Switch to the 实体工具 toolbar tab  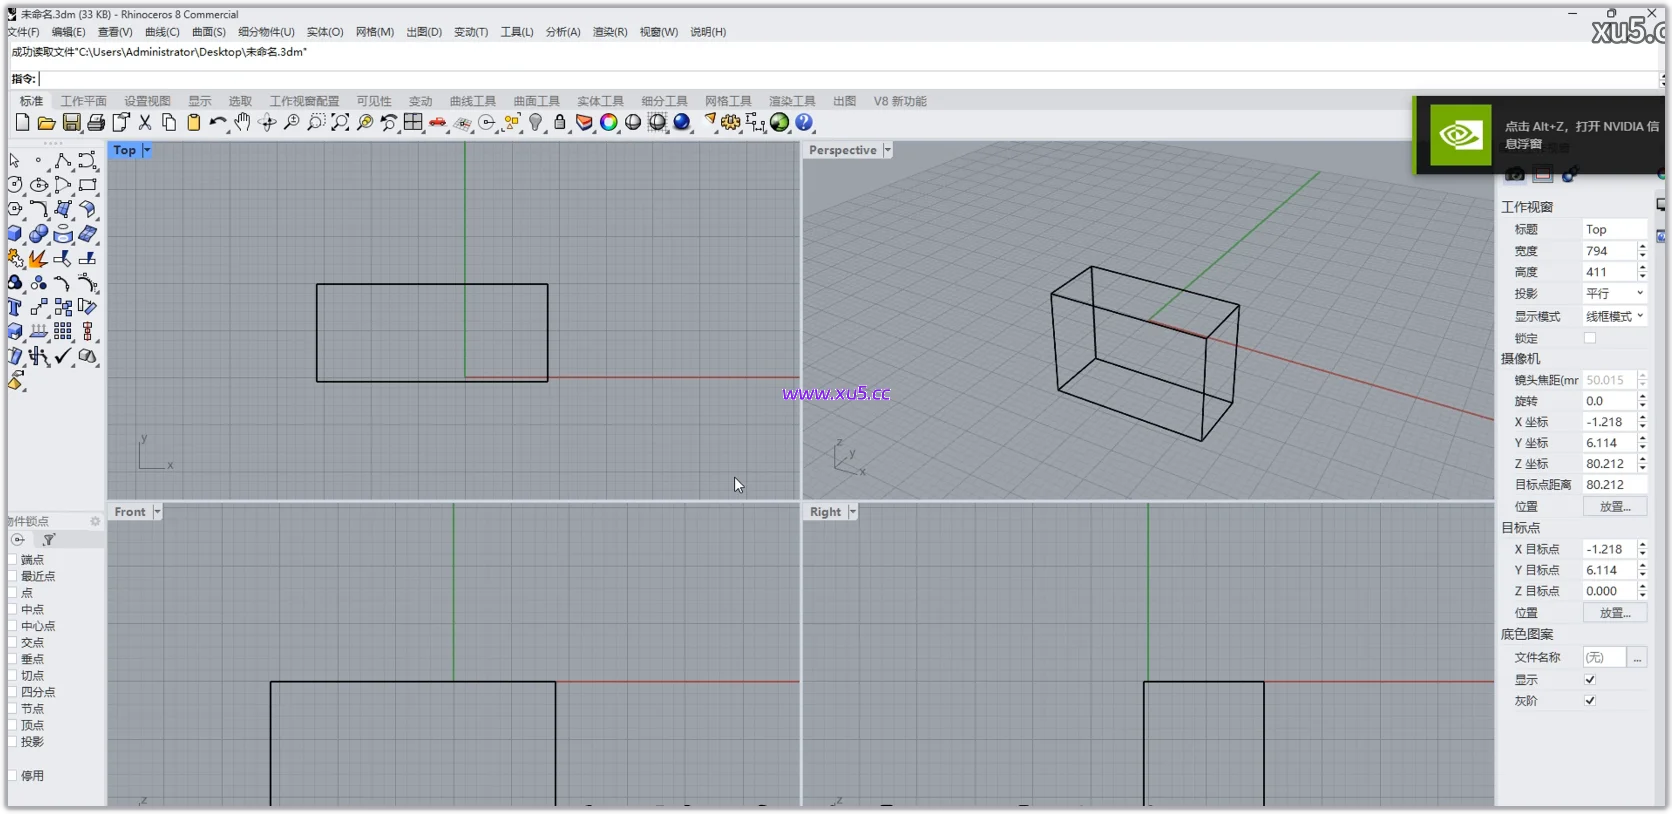click(600, 101)
